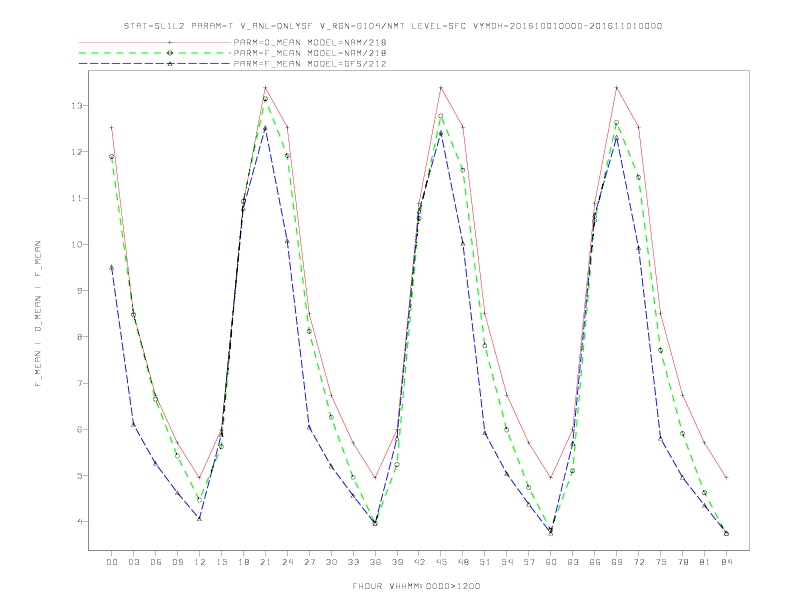Viewport: 792px width, 612px height.
Task: Click x-axis forecast hour label 03
Action: [x=133, y=562]
